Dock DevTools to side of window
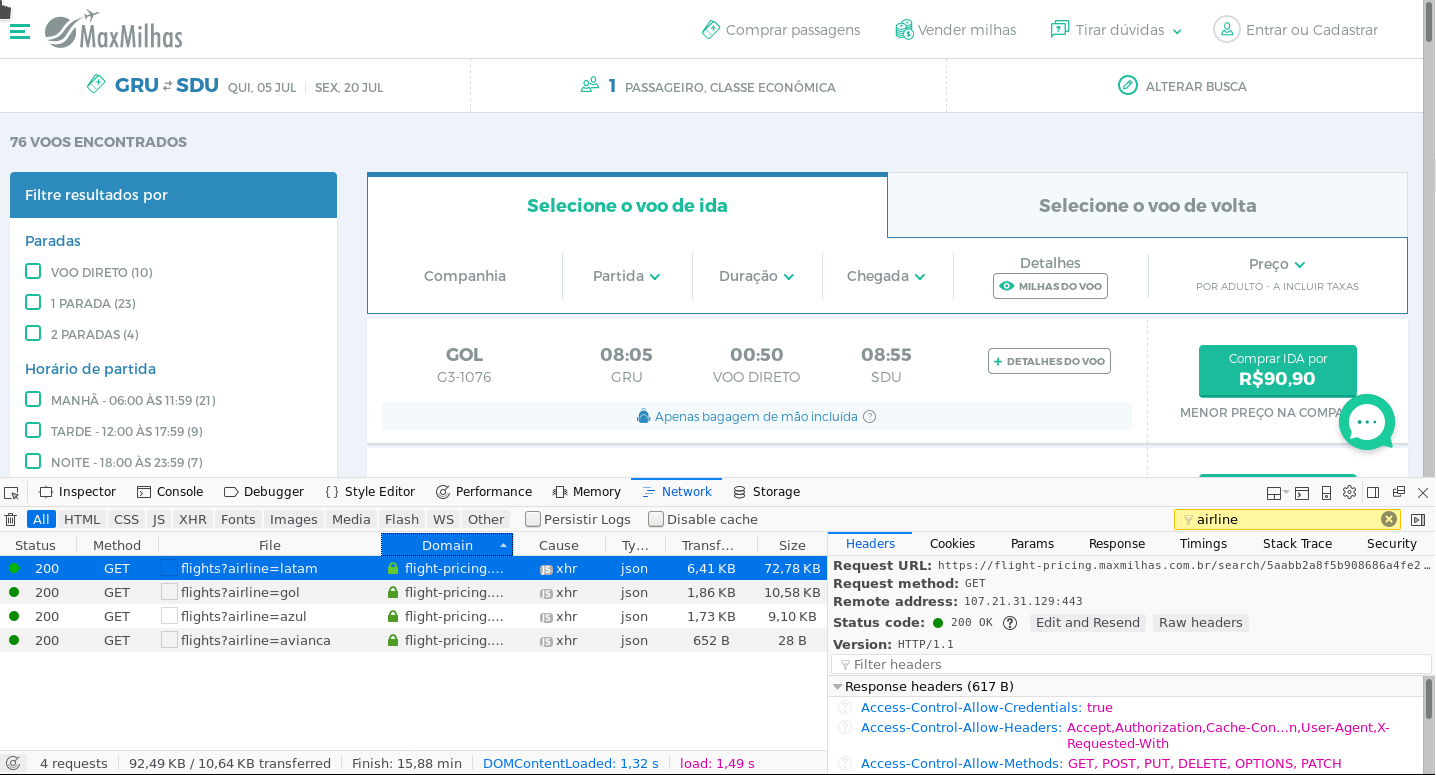Viewport: 1436px width, 775px height. 1373,492
